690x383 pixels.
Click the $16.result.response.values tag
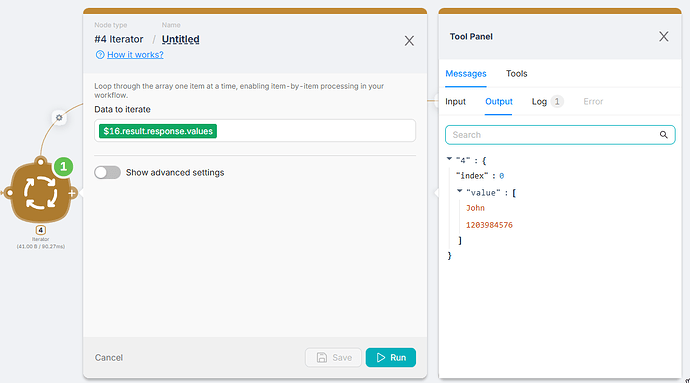(158, 131)
